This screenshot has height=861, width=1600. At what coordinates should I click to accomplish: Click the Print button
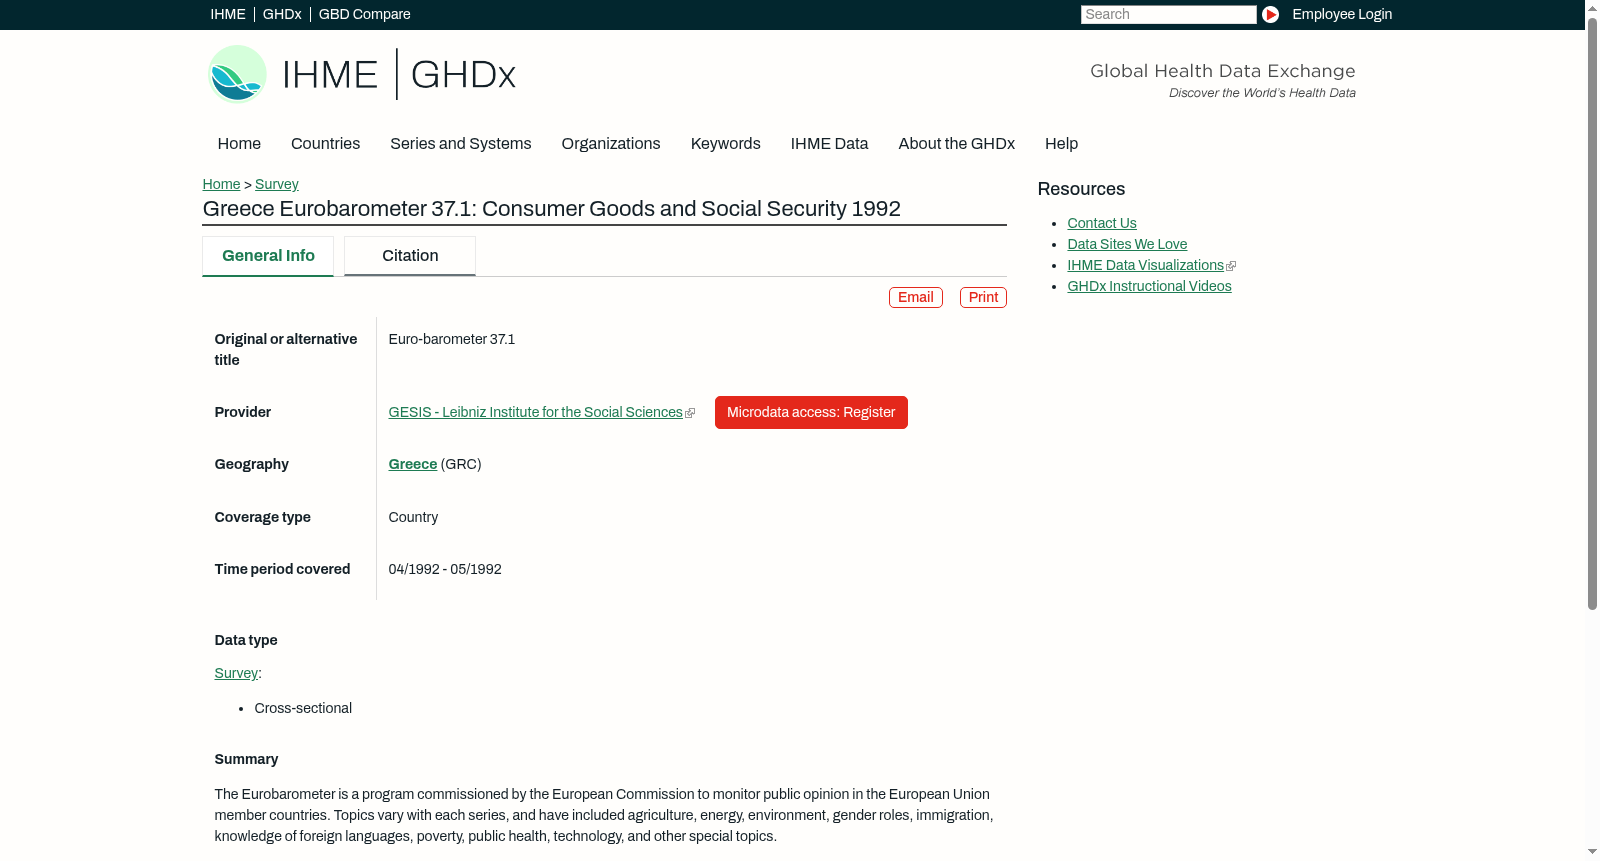(983, 298)
